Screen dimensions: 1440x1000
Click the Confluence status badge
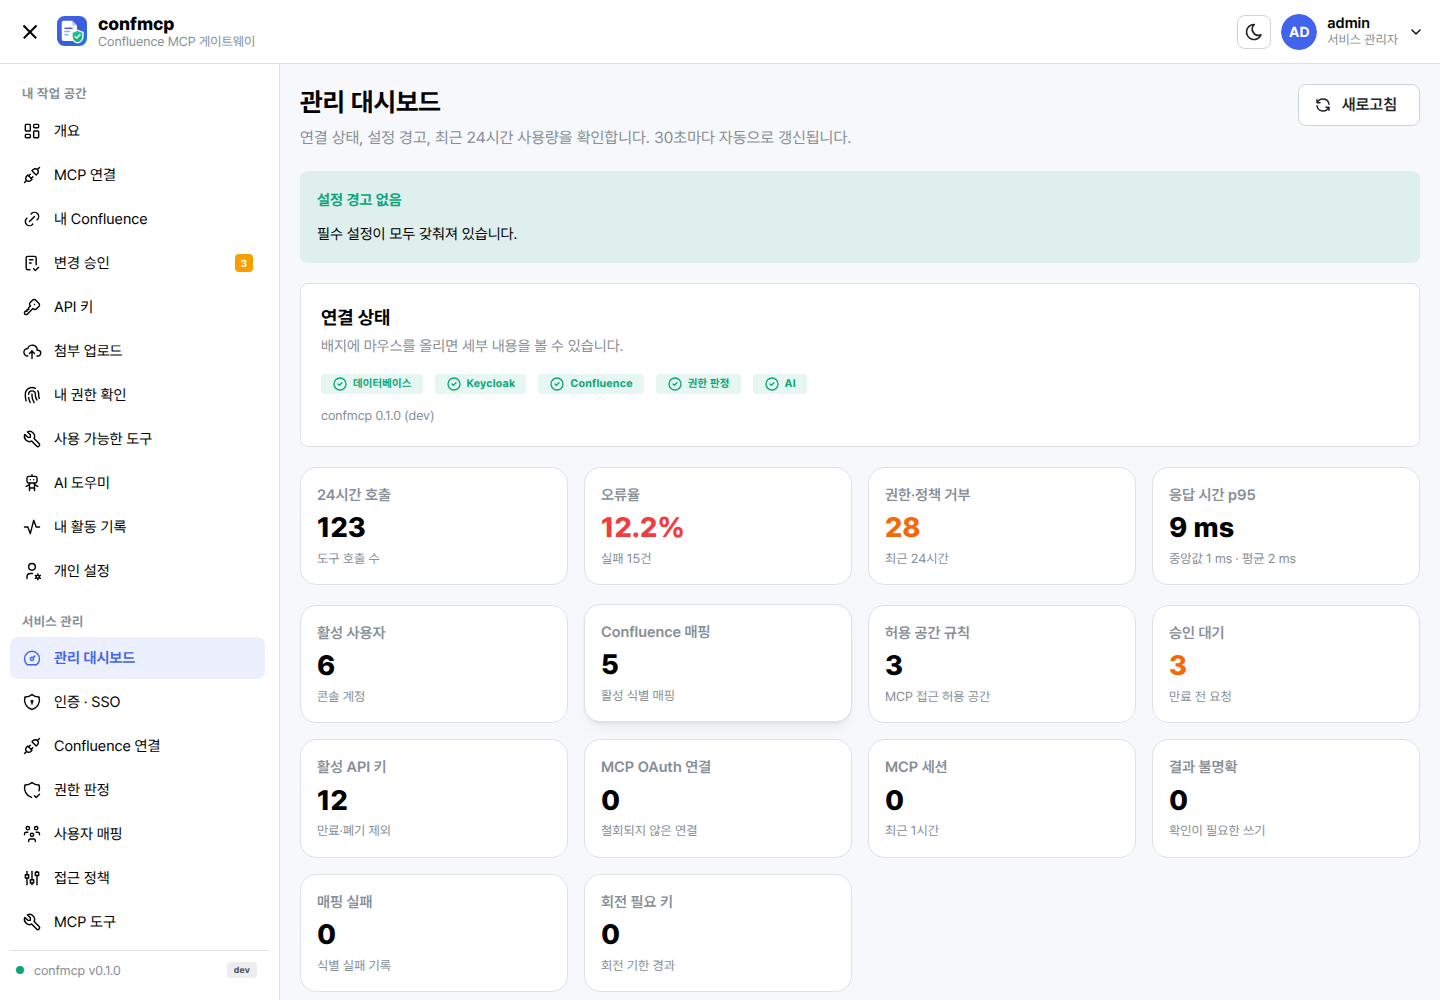click(x=591, y=384)
